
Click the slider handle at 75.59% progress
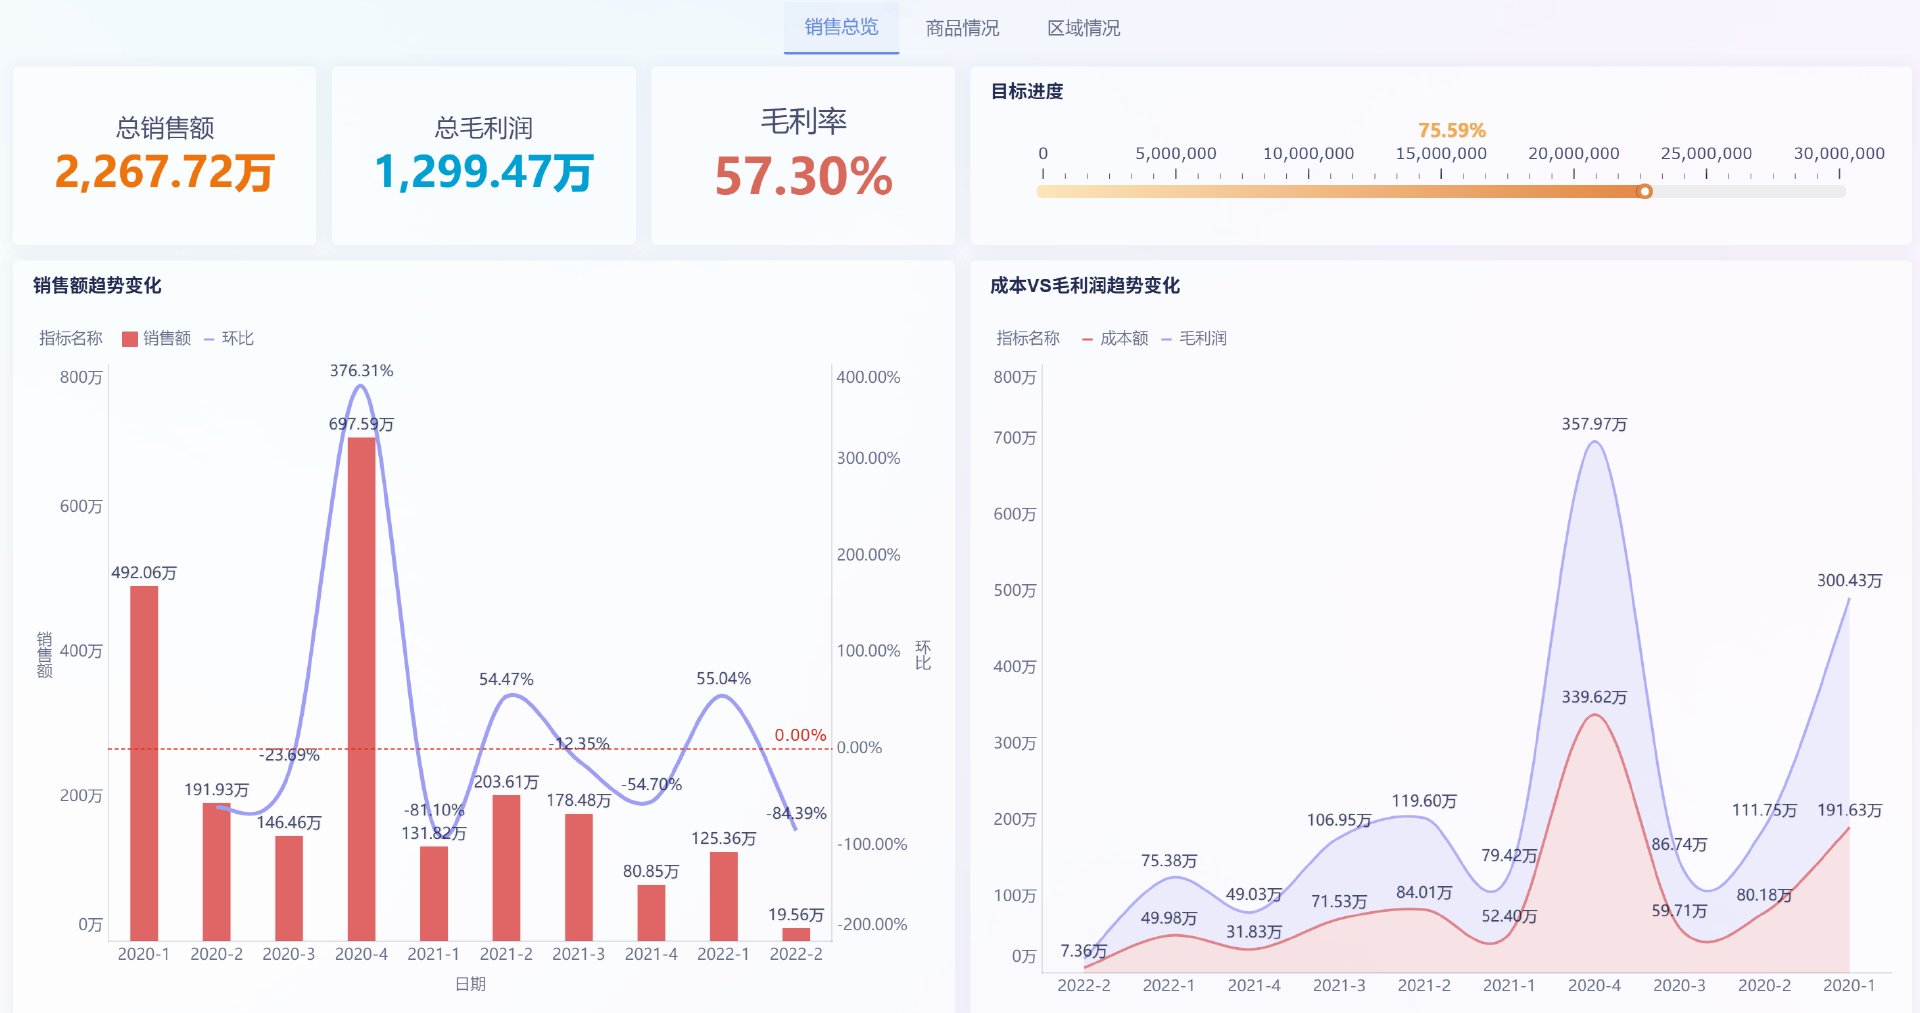click(1646, 191)
